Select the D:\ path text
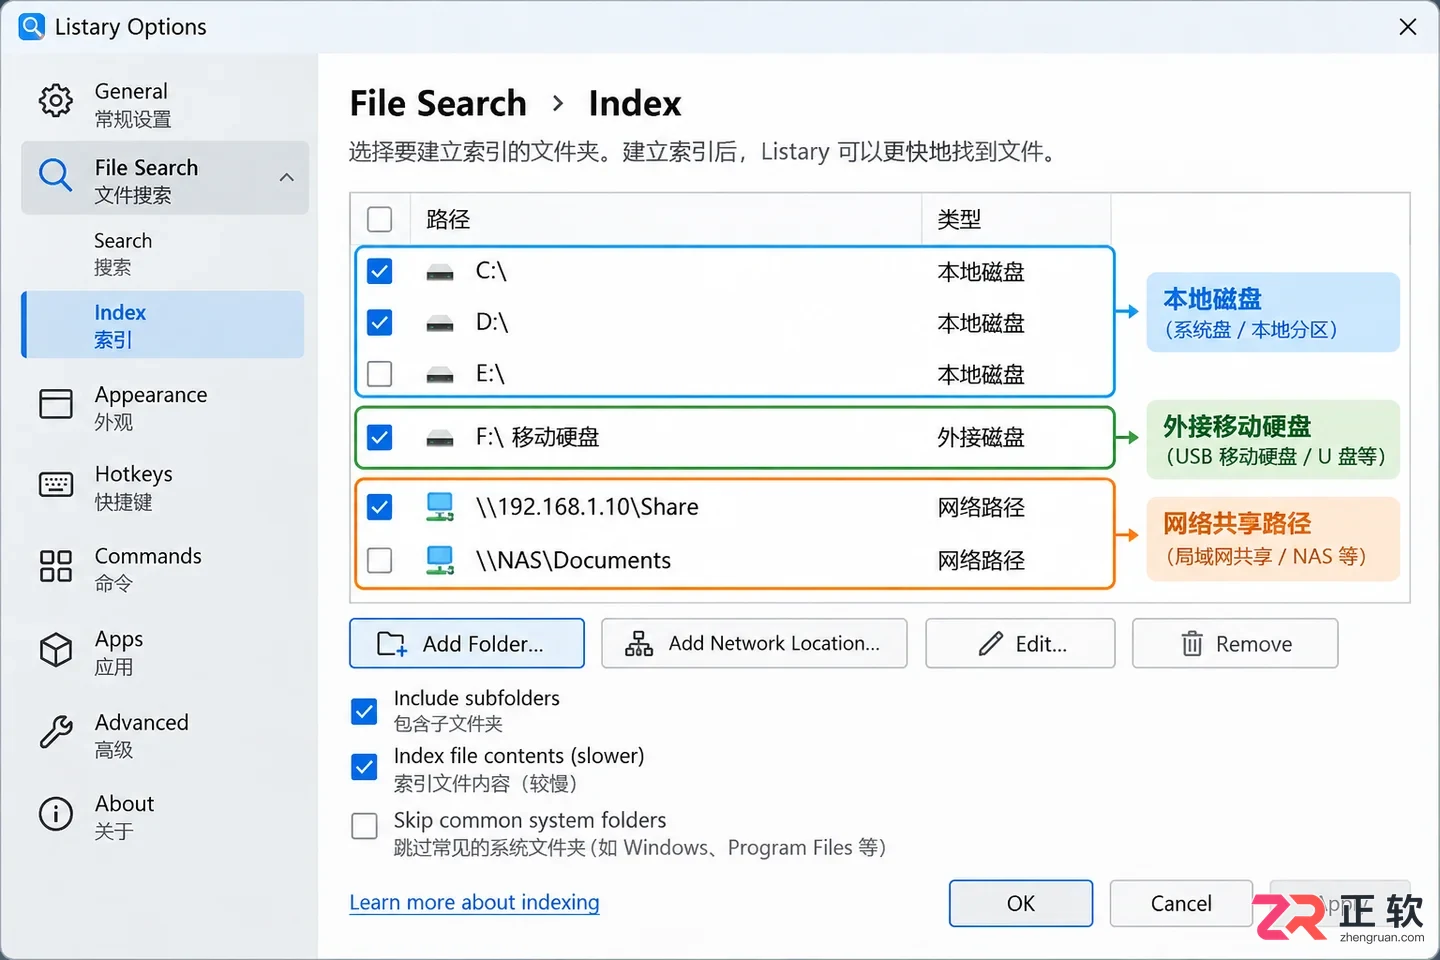Screen dimensions: 1440x960 (x=492, y=322)
